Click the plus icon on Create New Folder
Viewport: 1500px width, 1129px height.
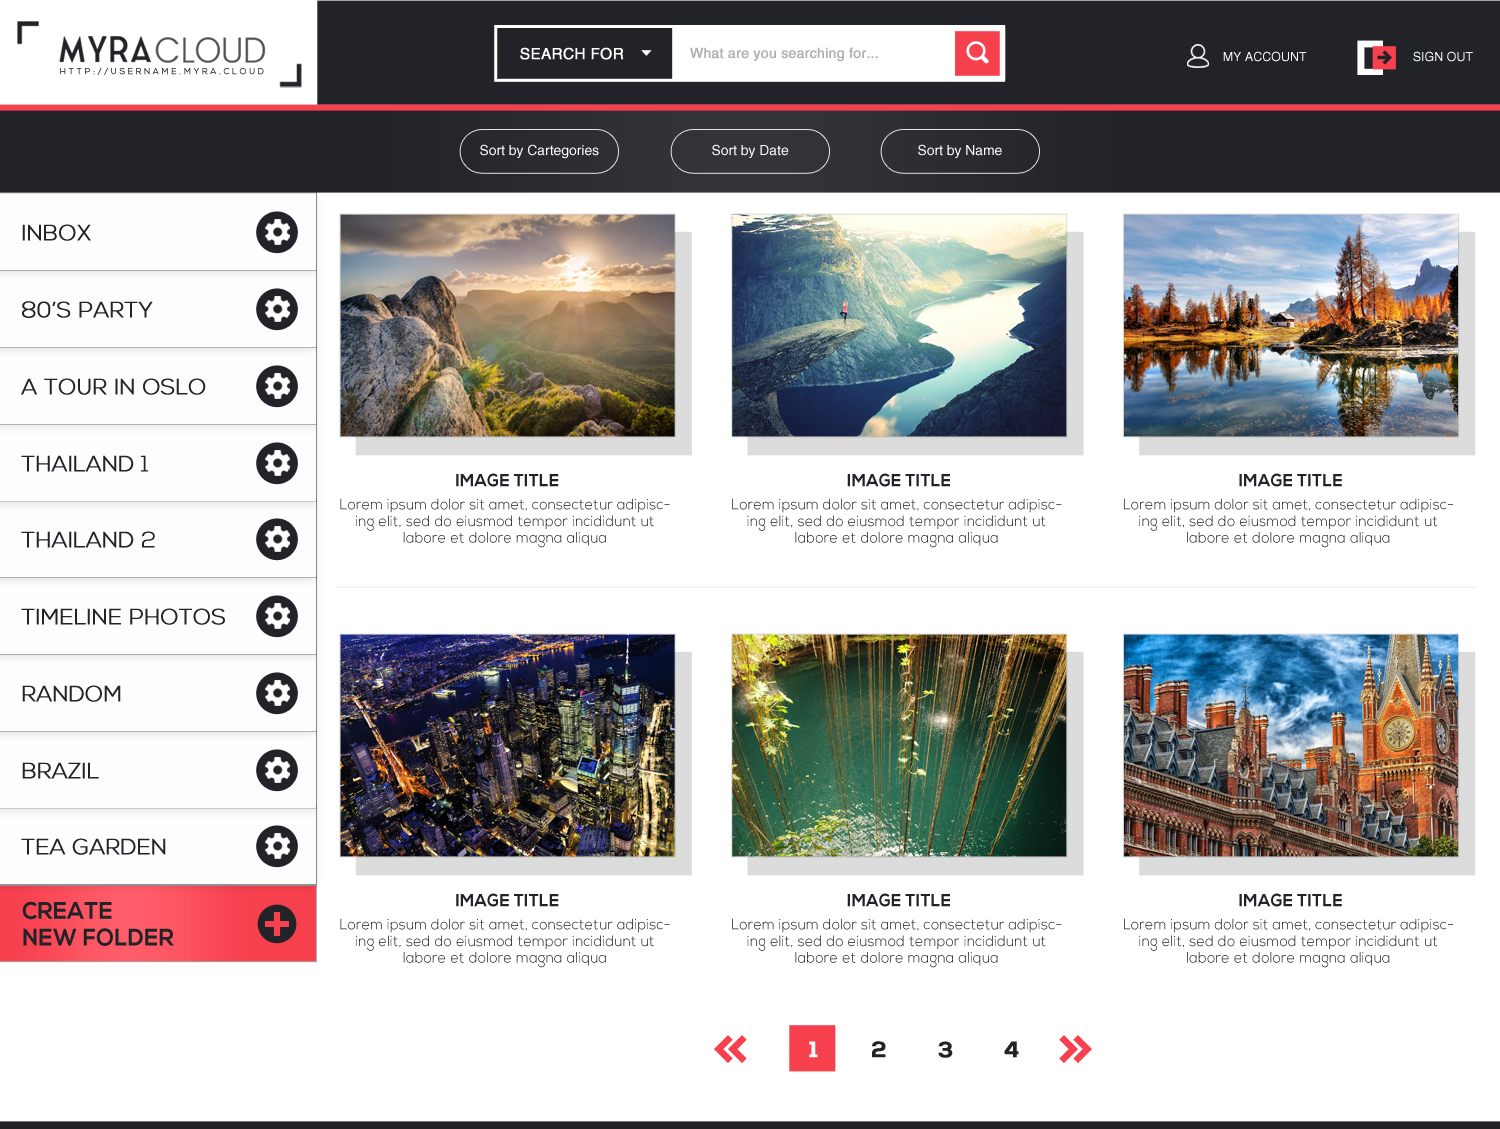tap(277, 923)
